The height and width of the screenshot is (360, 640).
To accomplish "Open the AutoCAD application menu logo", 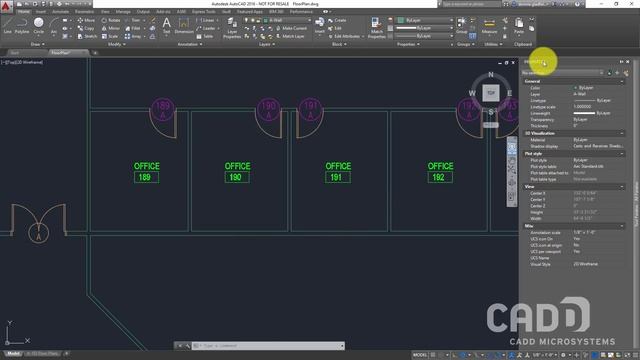I will (6, 7).
